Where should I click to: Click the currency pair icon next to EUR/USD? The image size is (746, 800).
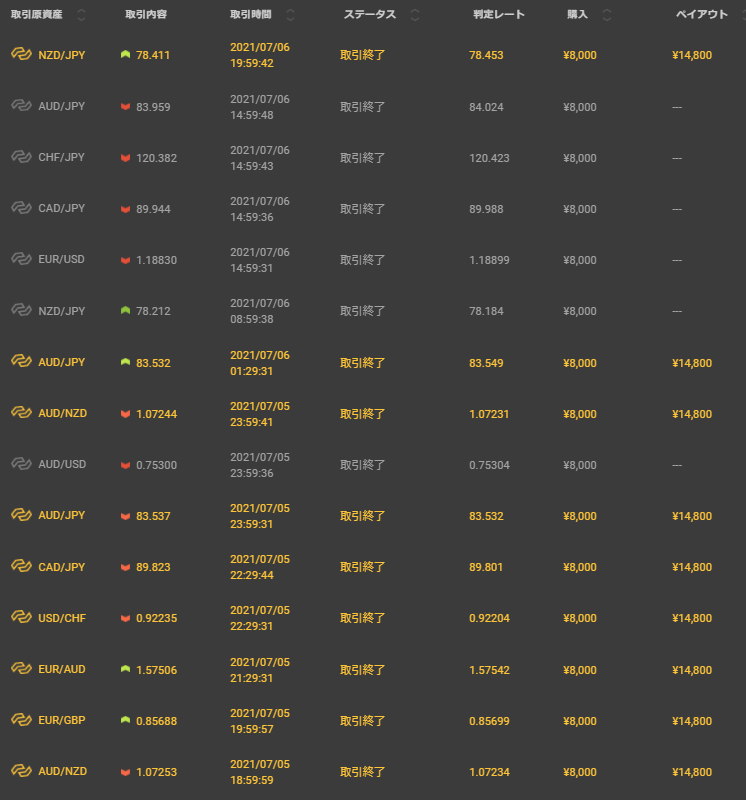pos(21,259)
